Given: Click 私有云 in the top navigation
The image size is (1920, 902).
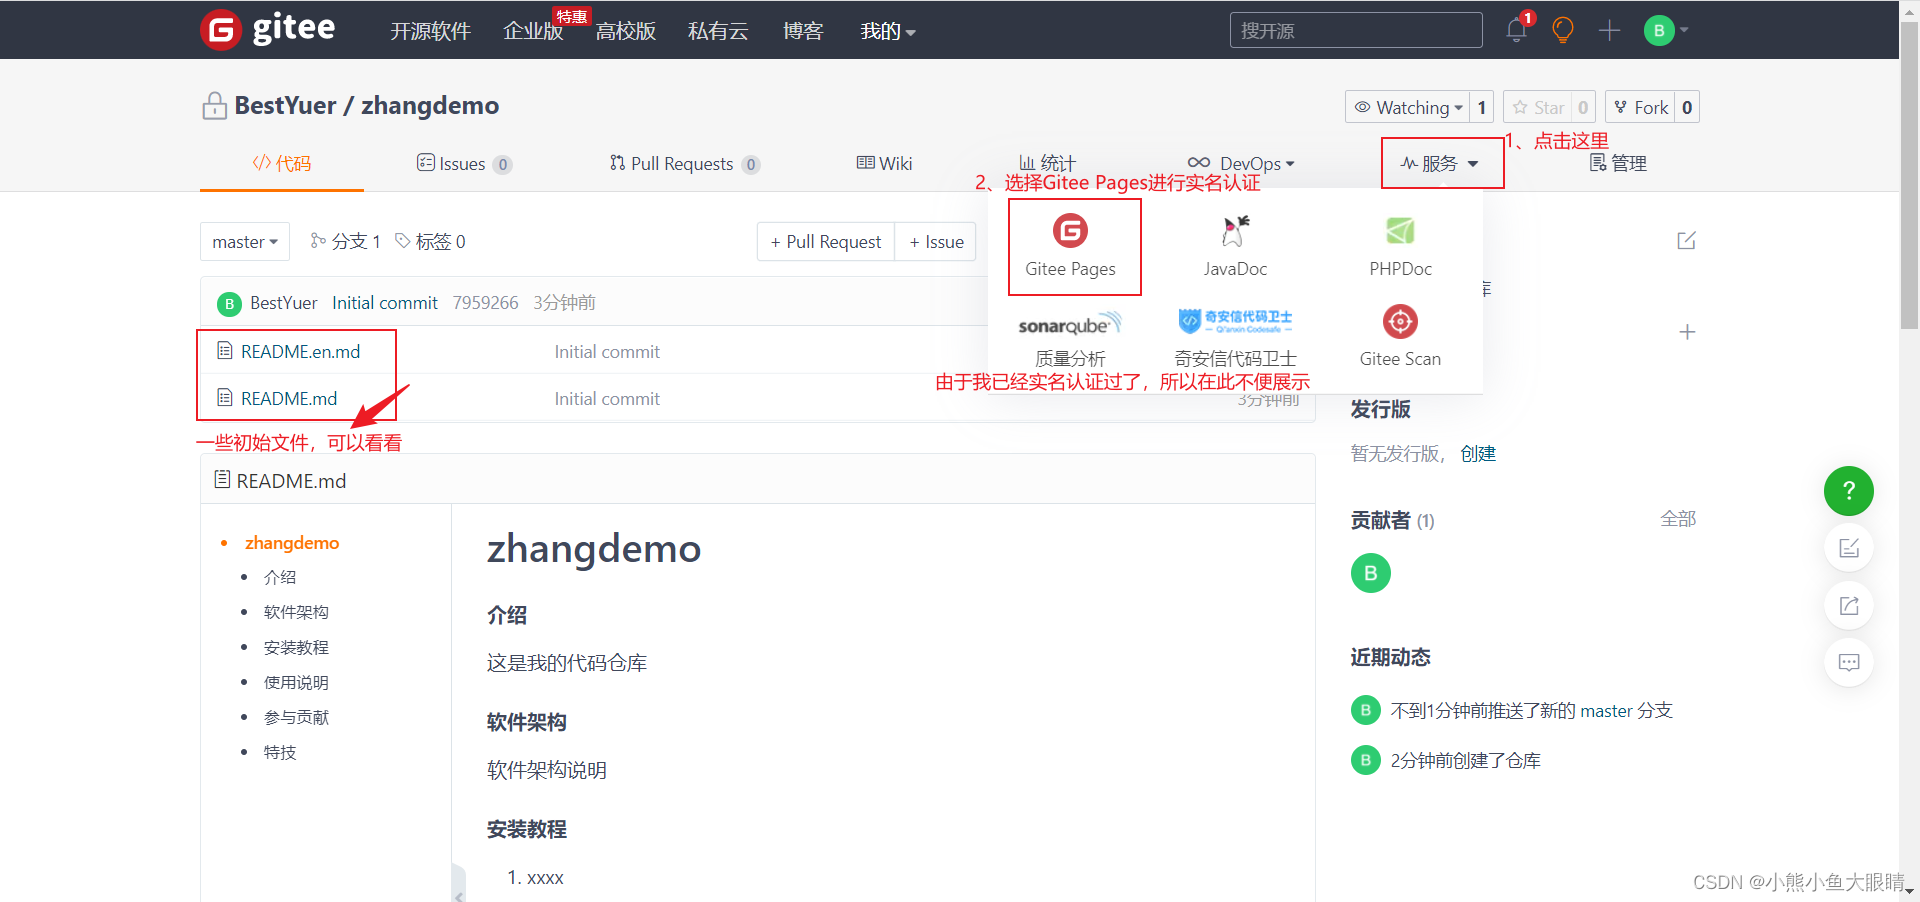Looking at the screenshot, I should [718, 31].
